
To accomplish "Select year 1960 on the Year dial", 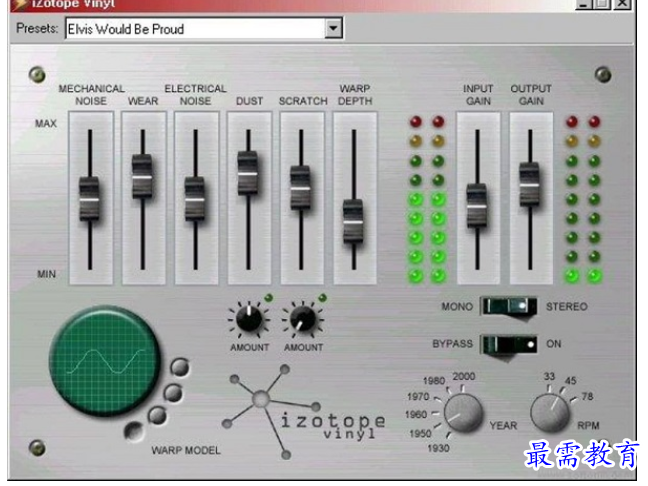I will coord(416,415).
